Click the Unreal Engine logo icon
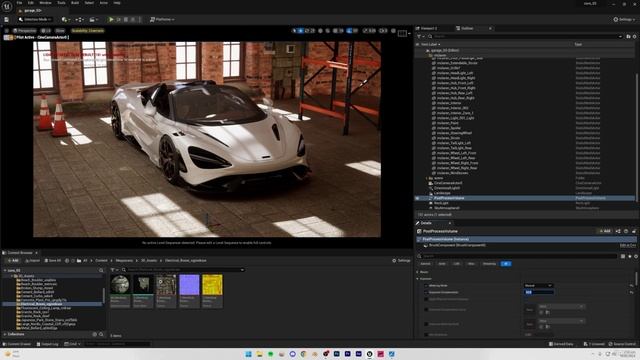 (x=7, y=6)
